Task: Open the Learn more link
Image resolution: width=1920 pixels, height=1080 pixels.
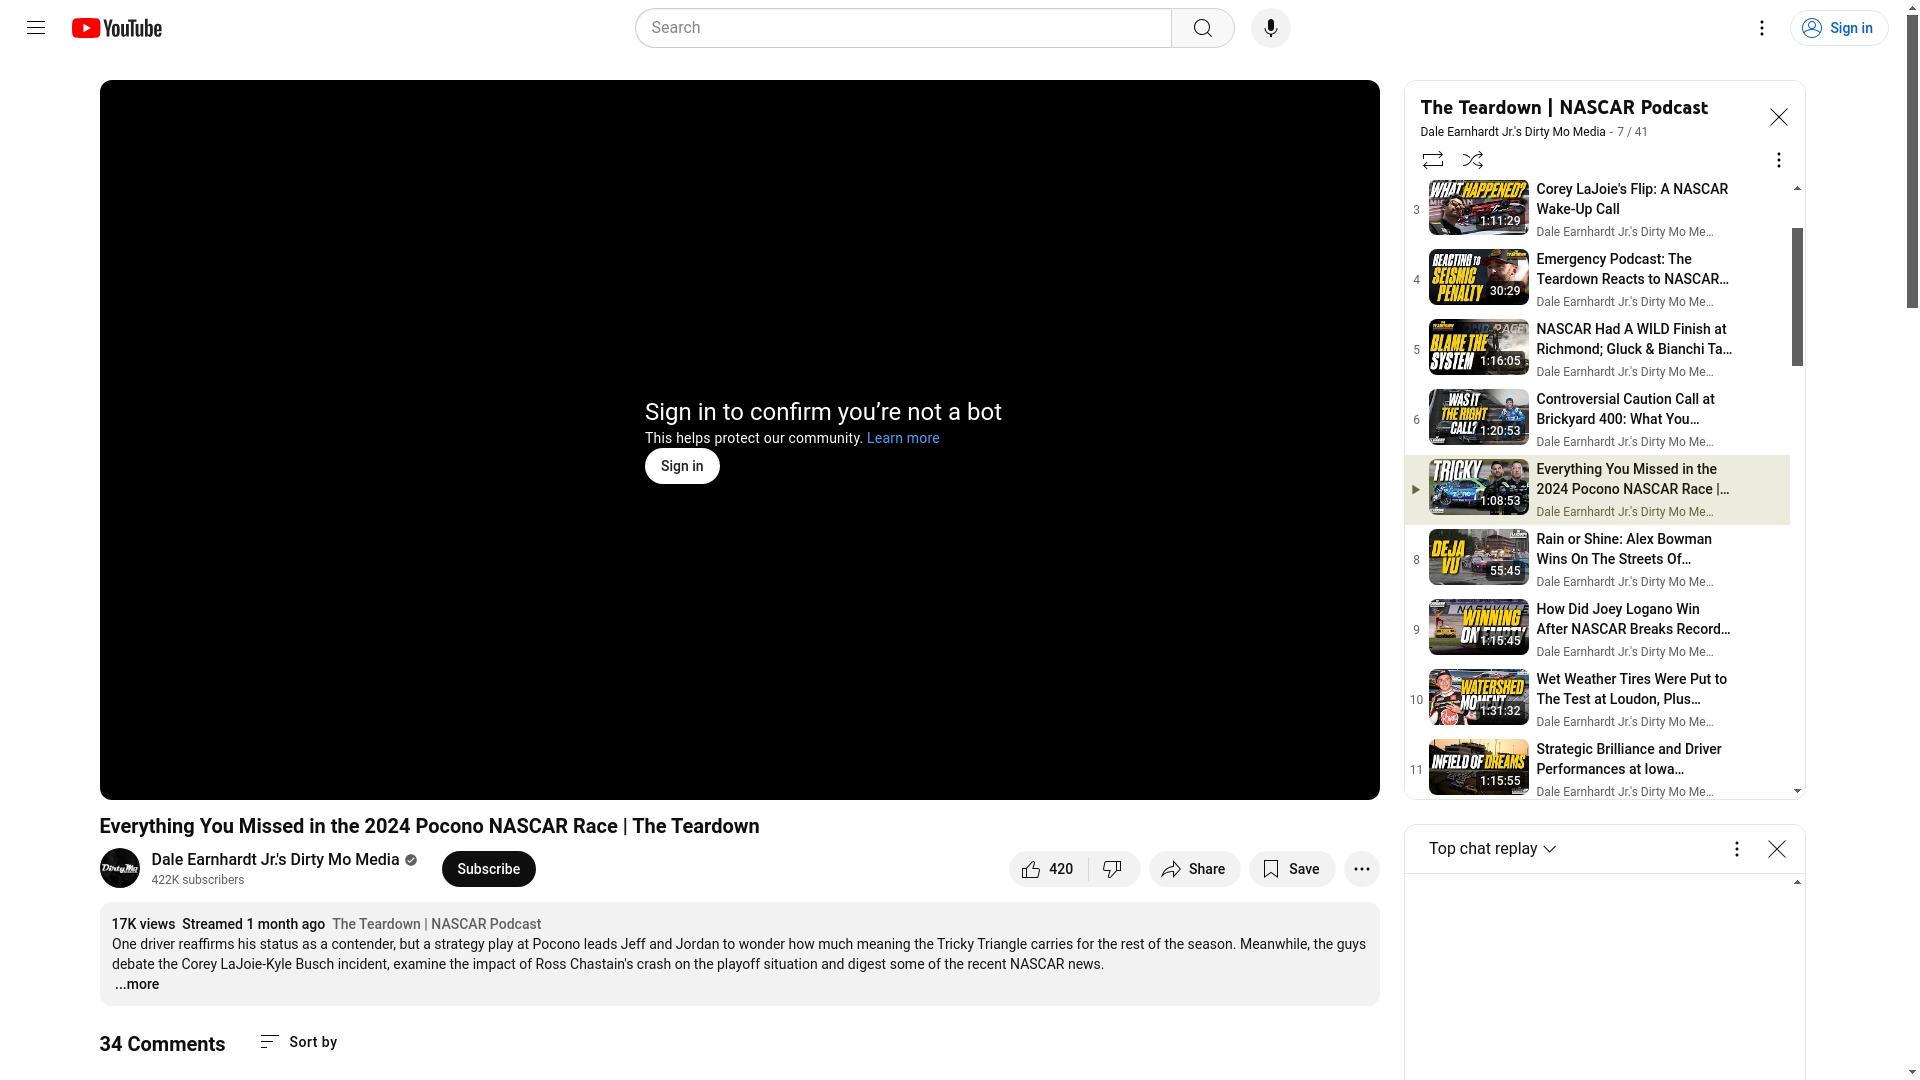Action: [903, 438]
